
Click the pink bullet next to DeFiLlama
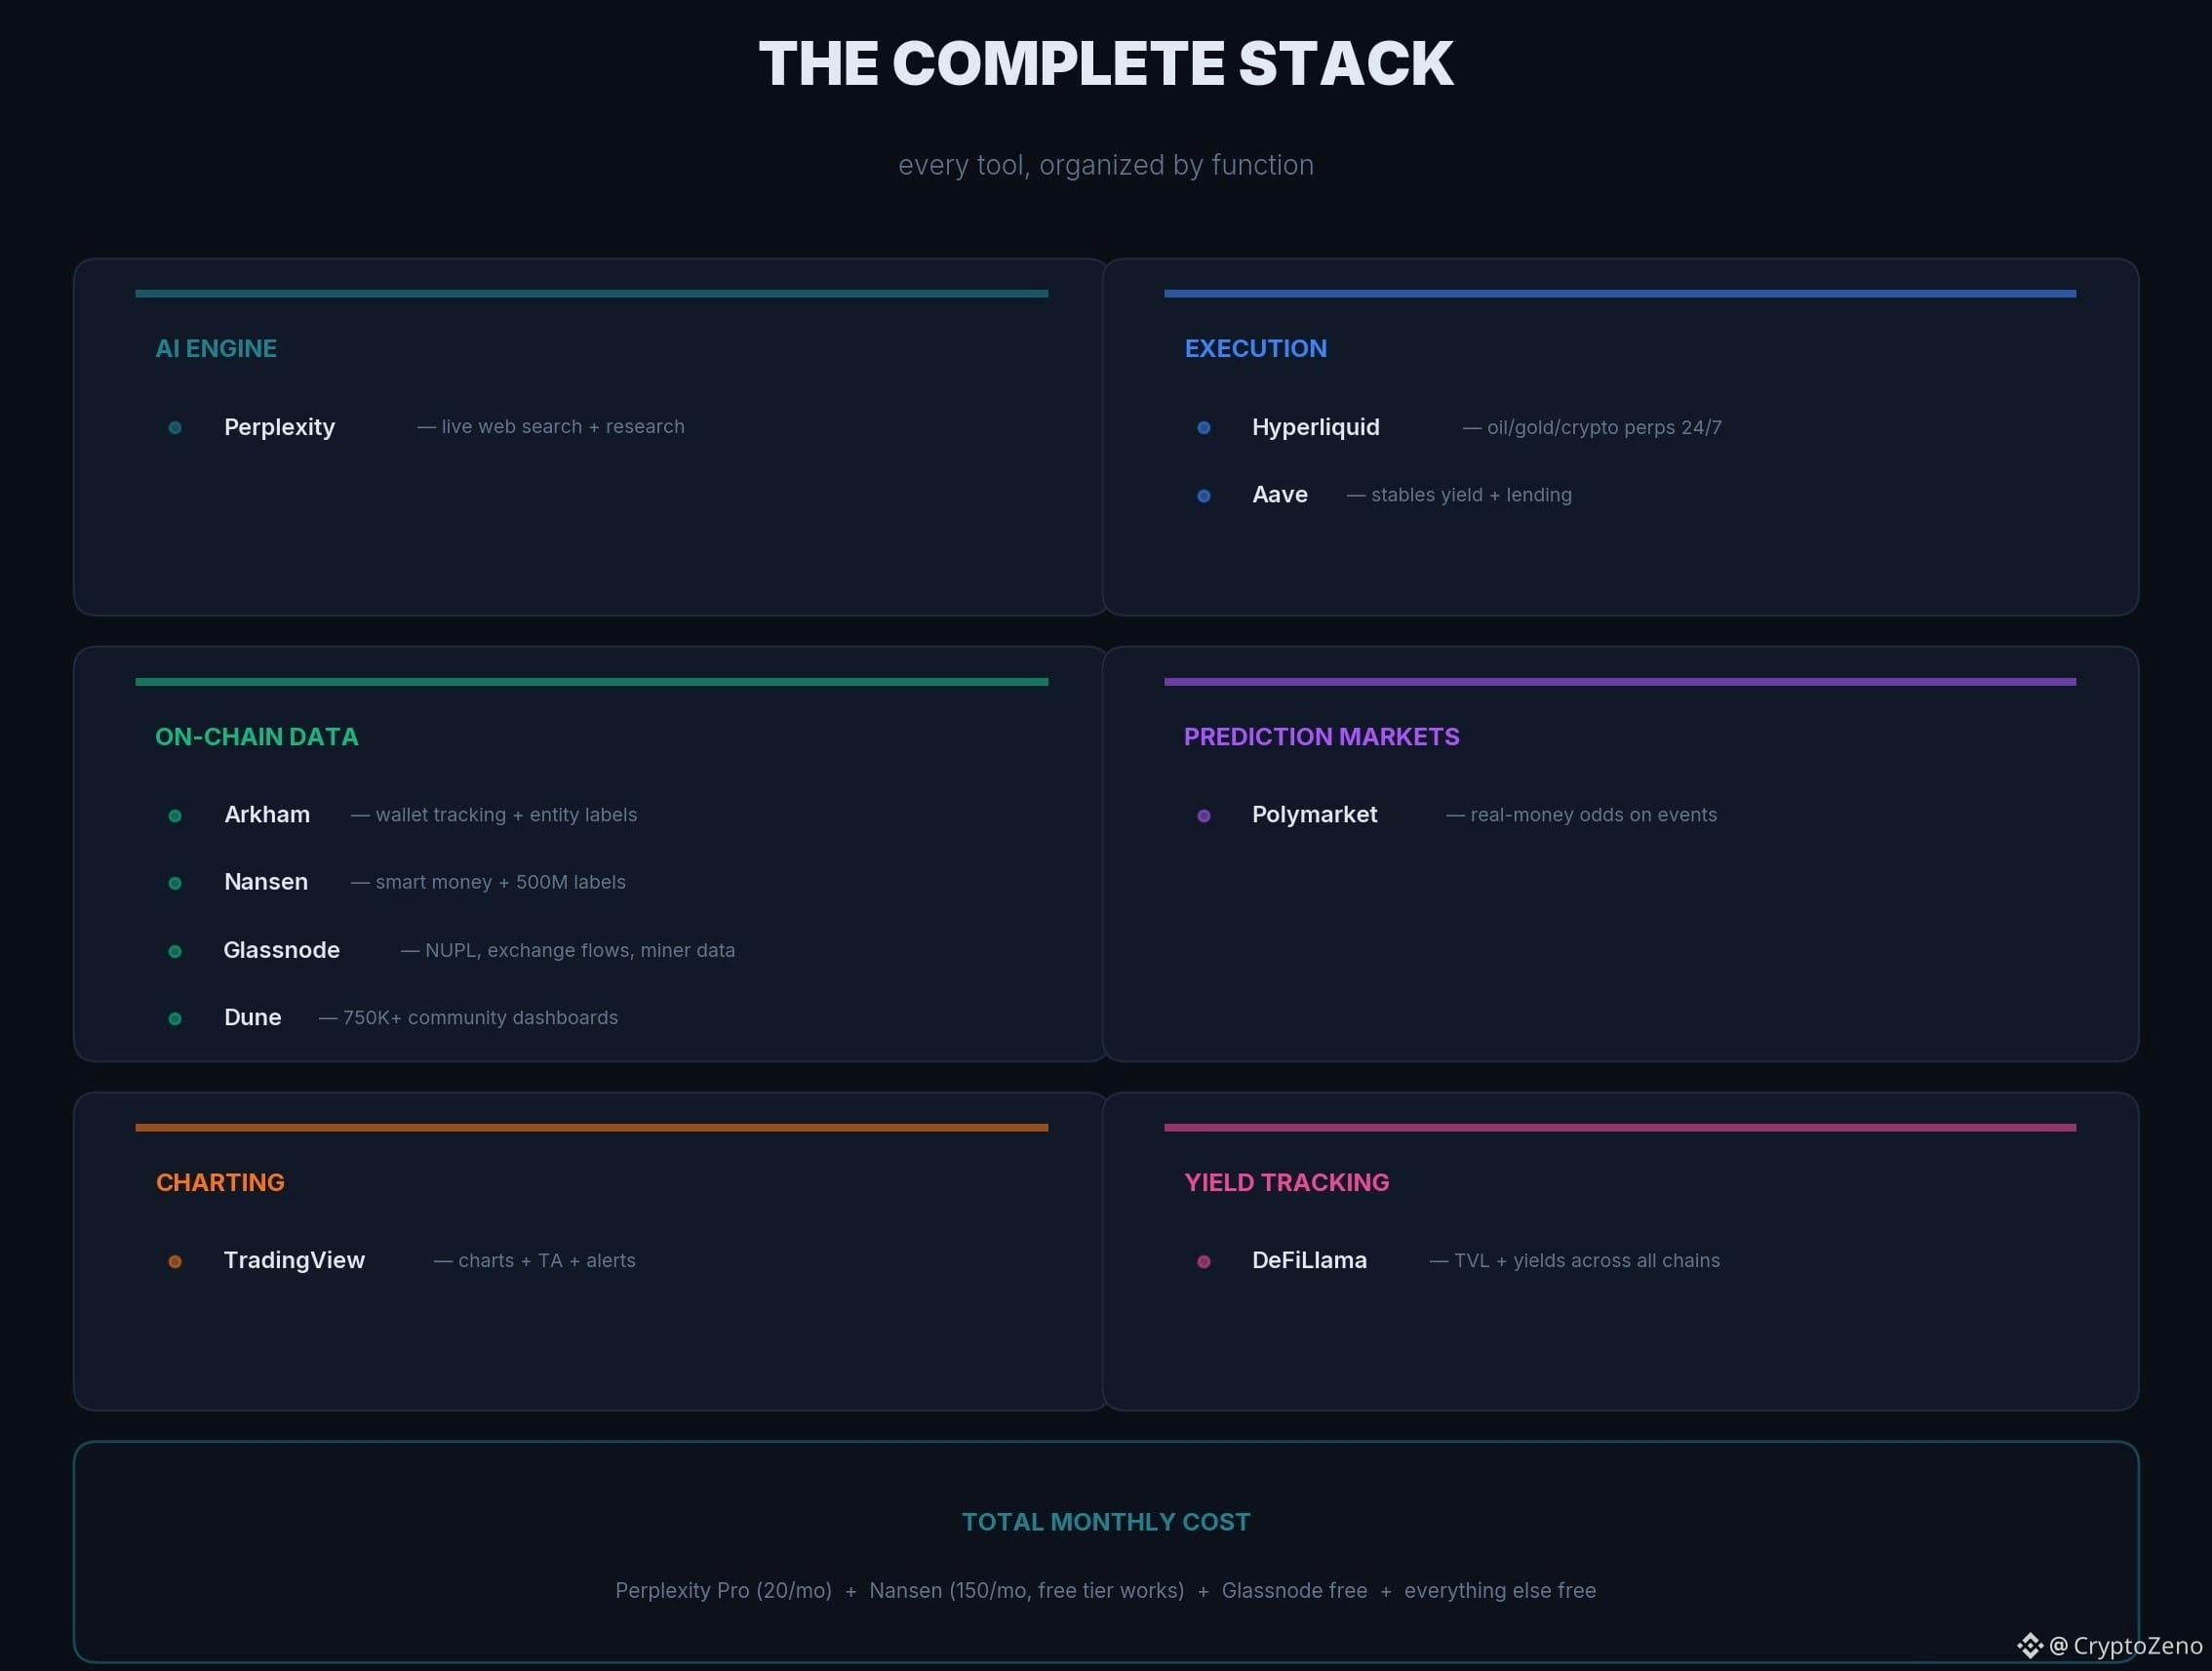click(x=1204, y=1262)
